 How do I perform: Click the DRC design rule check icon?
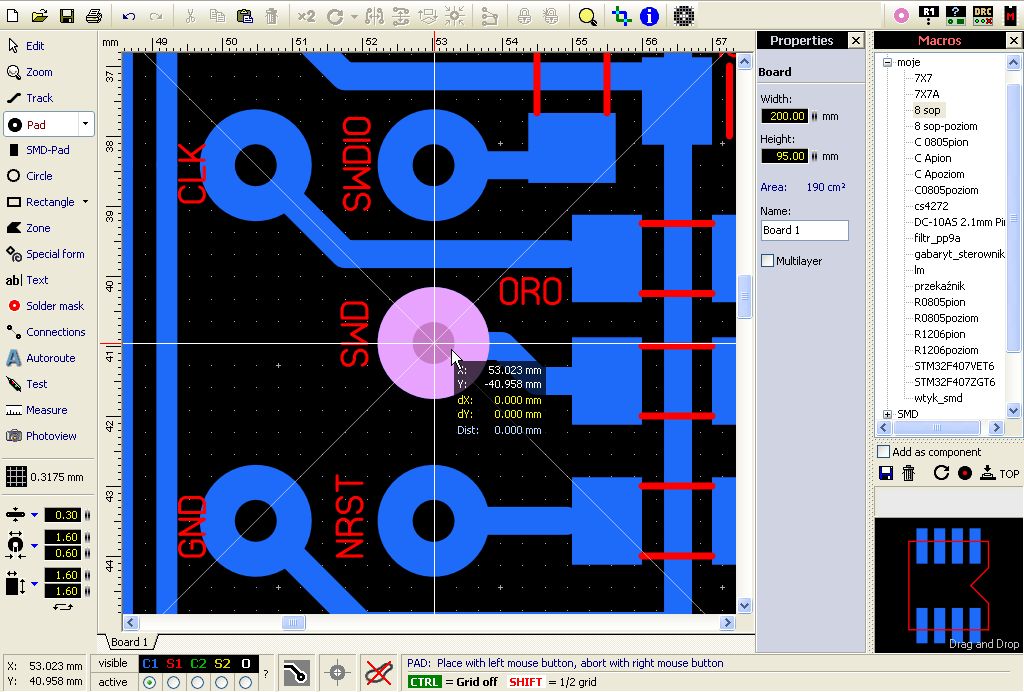click(x=983, y=15)
